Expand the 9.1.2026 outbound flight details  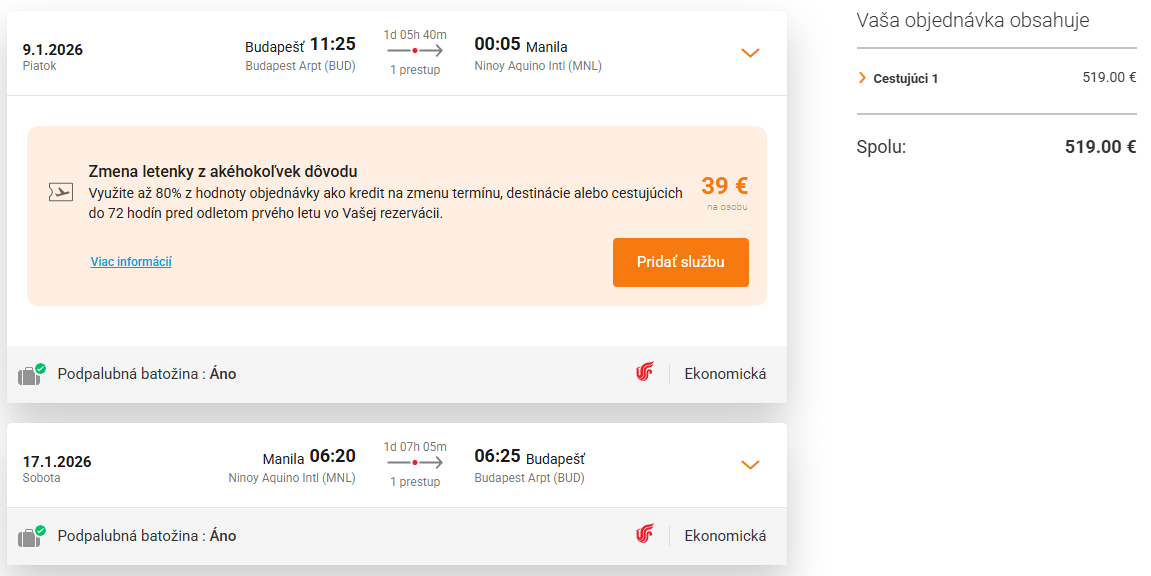(750, 54)
